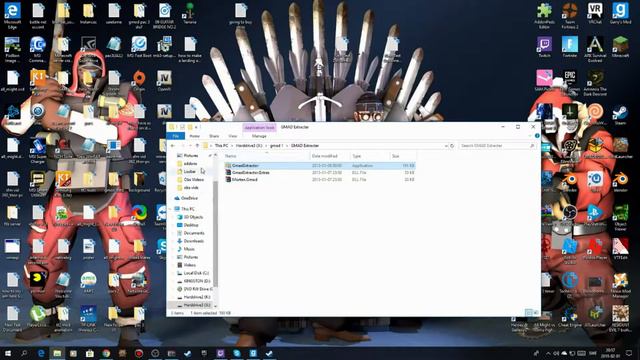Open the Home ribbon tab

pyautogui.click(x=195, y=136)
